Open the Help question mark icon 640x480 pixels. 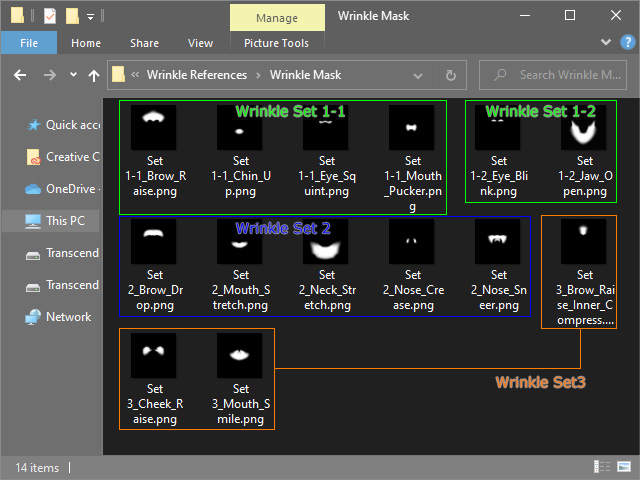pos(626,43)
